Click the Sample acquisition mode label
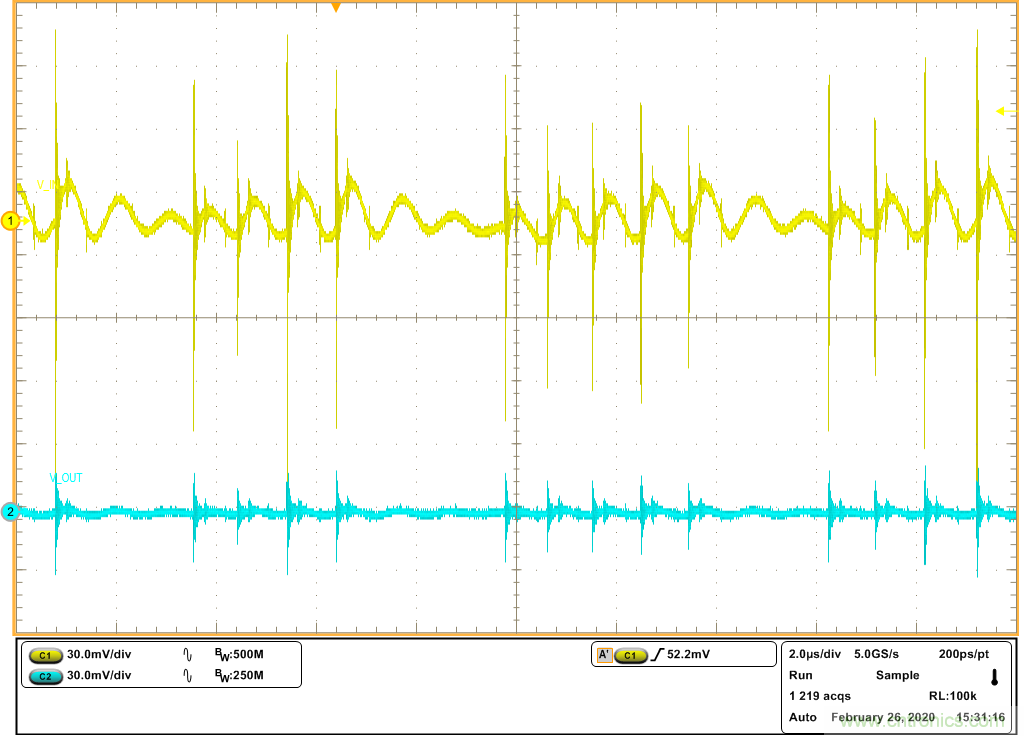The width and height of the screenshot is (1024, 736). pyautogui.click(x=897, y=675)
